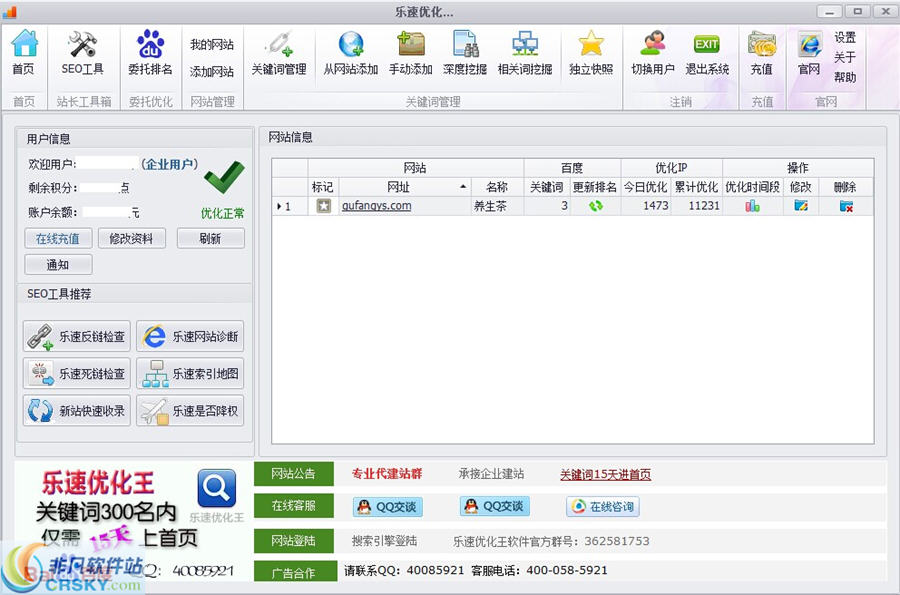Click the 刷新 button
This screenshot has height=595, width=900.
211,239
